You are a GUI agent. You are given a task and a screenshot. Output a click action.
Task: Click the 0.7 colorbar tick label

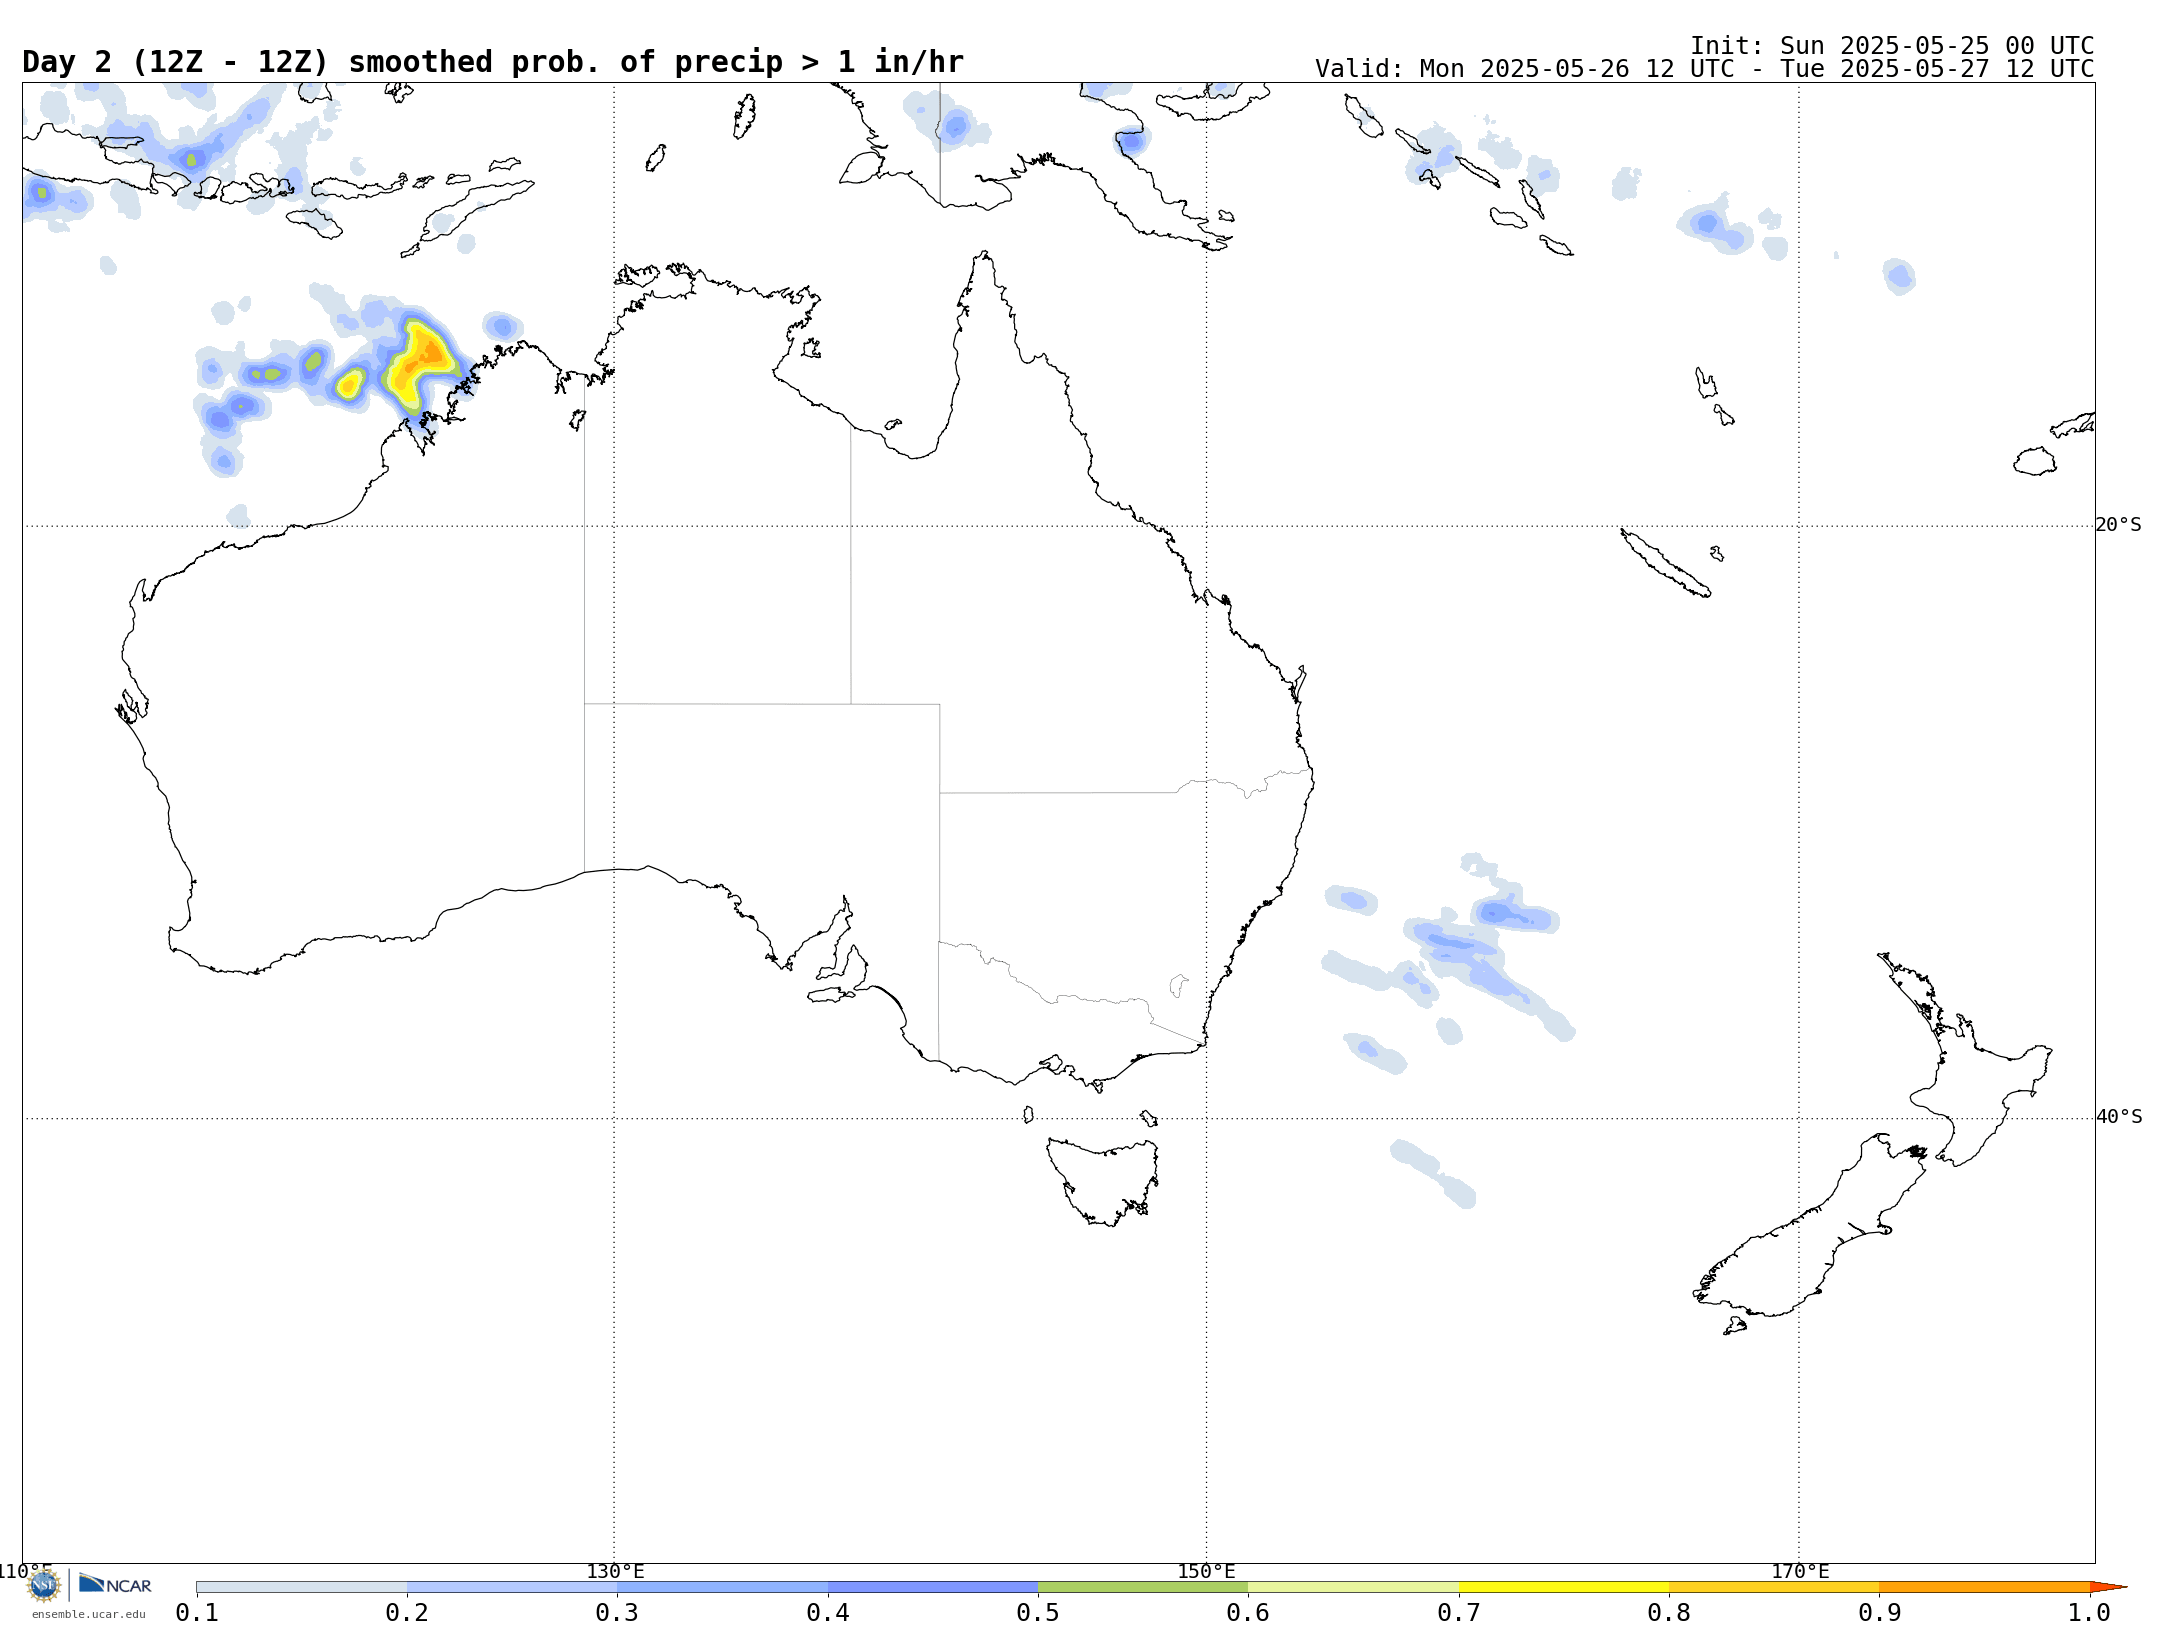(1459, 1613)
